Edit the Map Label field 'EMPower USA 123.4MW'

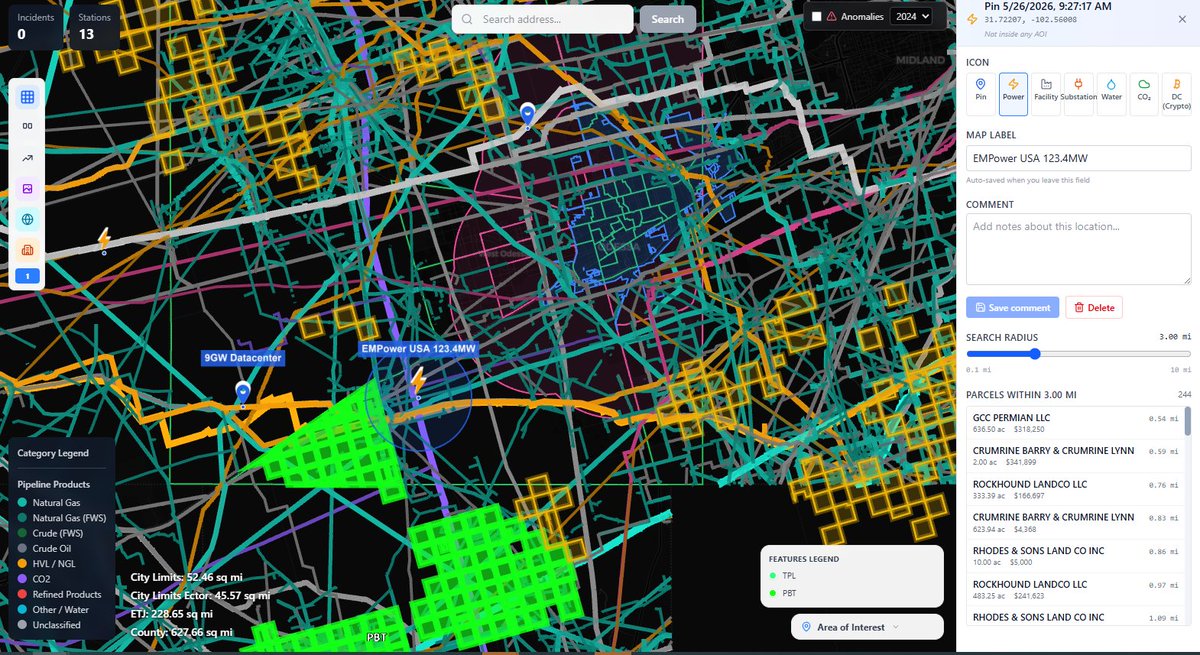pyautogui.click(x=1079, y=158)
